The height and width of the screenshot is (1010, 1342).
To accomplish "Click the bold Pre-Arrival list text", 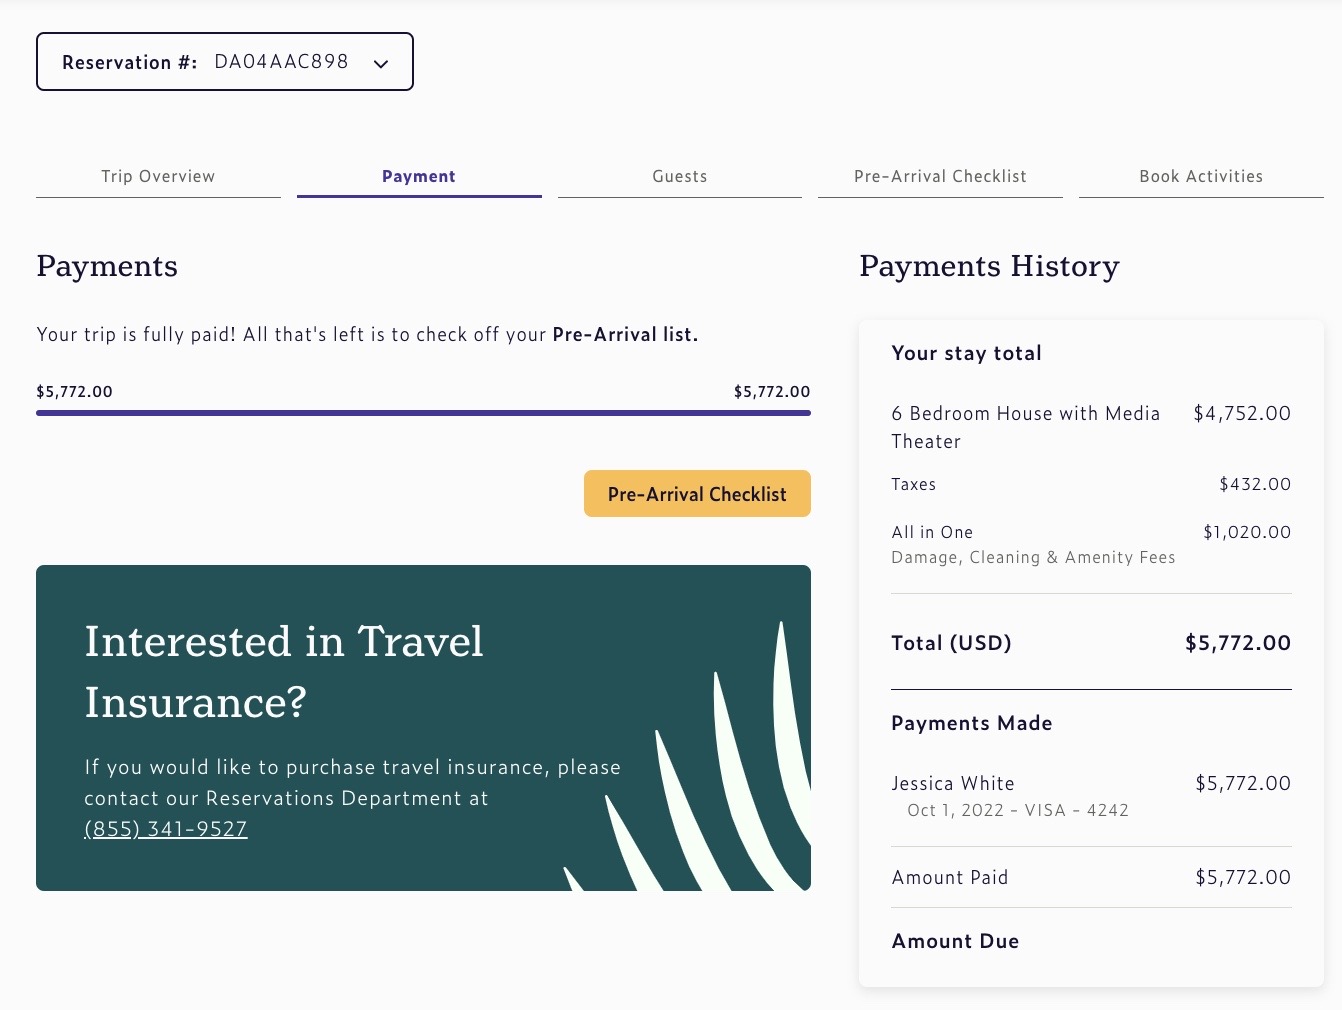I will pyautogui.click(x=625, y=335).
